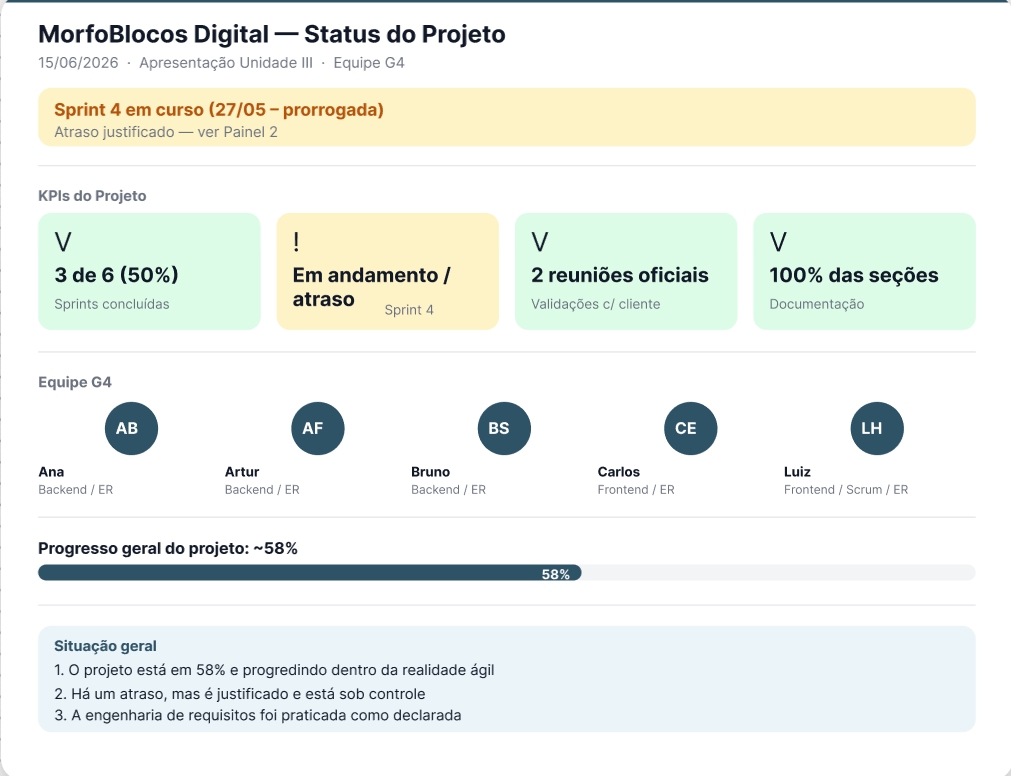Viewport: 1011px width, 776px height.
Task: Click the exclamation mark on Sprint 4 card
Action: coord(296,242)
